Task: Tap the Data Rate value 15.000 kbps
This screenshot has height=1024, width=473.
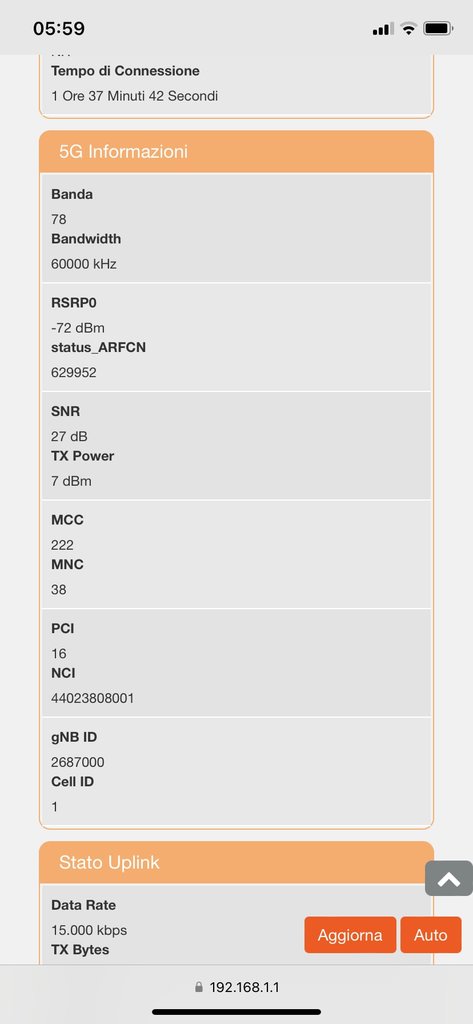Action: pyautogui.click(x=89, y=930)
